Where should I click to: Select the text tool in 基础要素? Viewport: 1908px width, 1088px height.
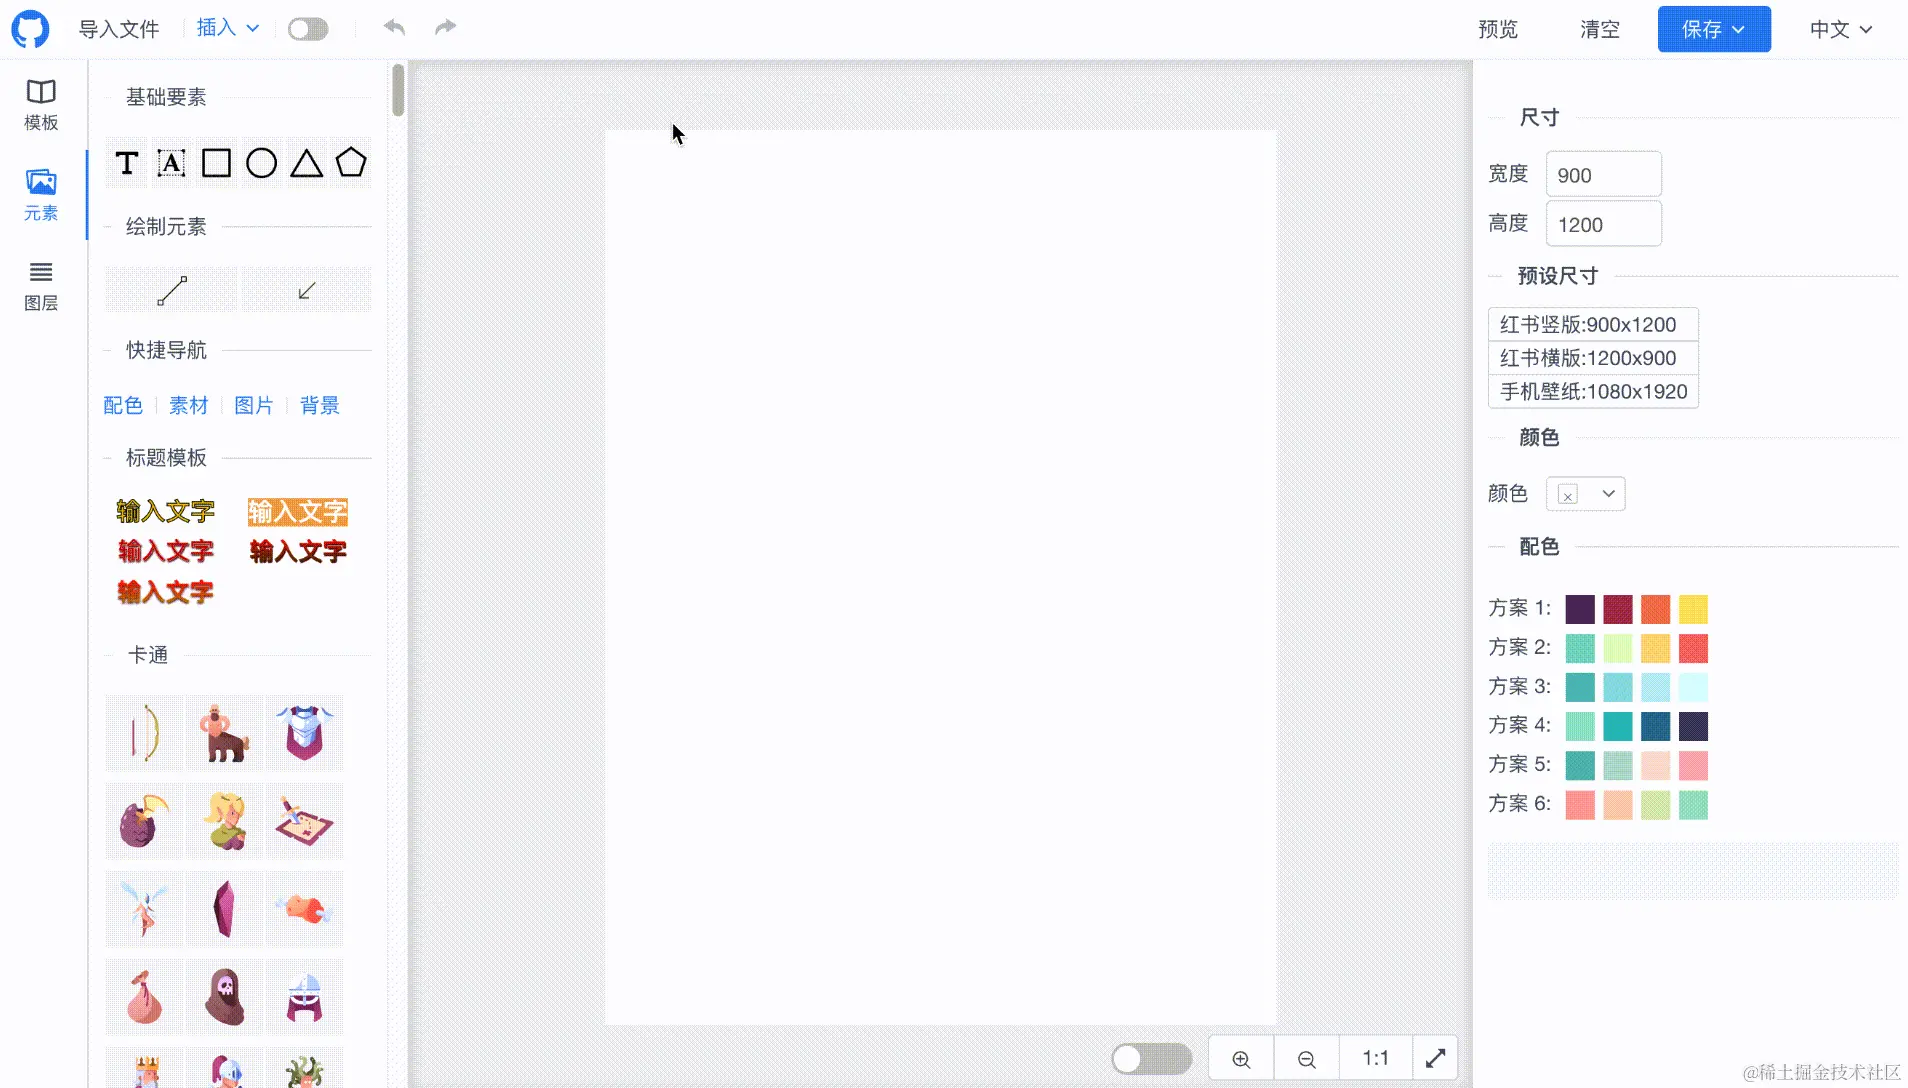[126, 162]
